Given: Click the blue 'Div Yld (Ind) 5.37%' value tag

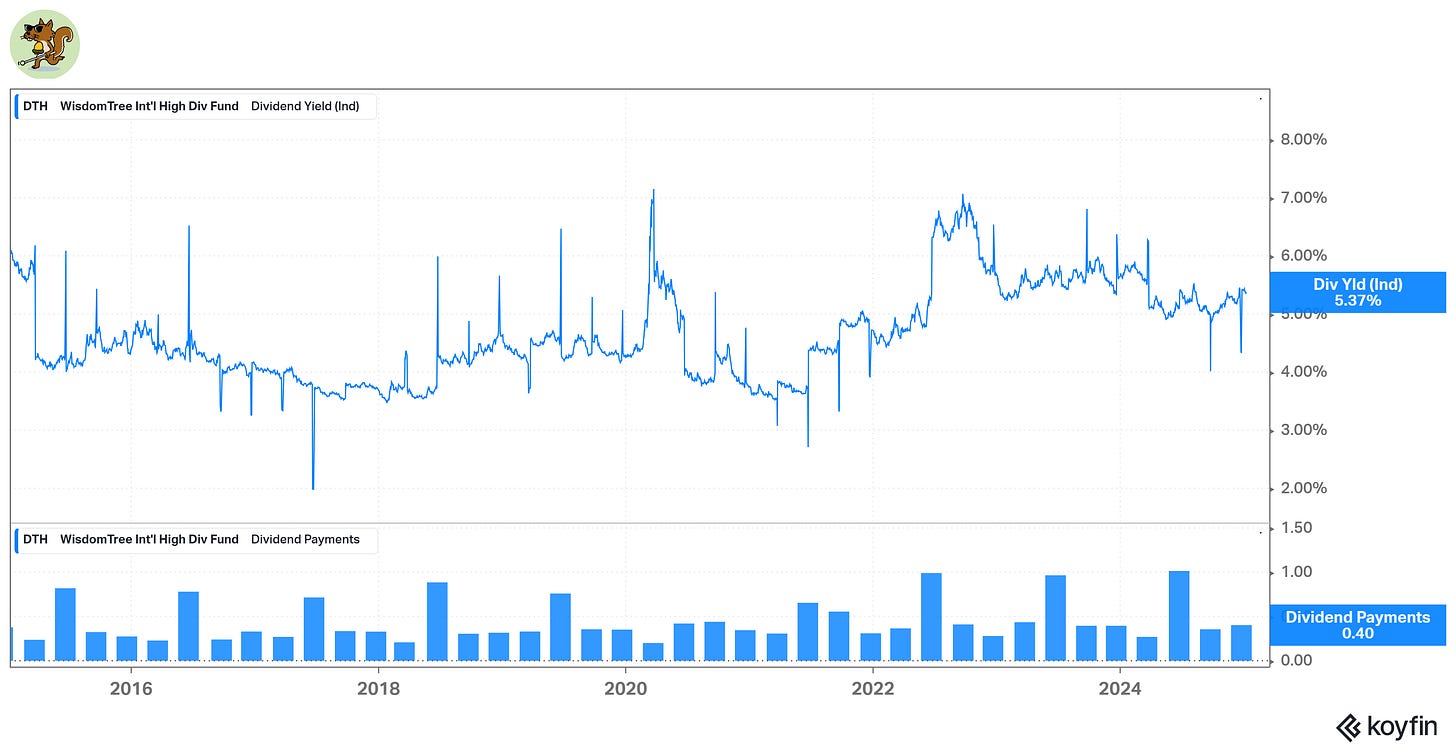Looking at the screenshot, I should [x=1357, y=292].
